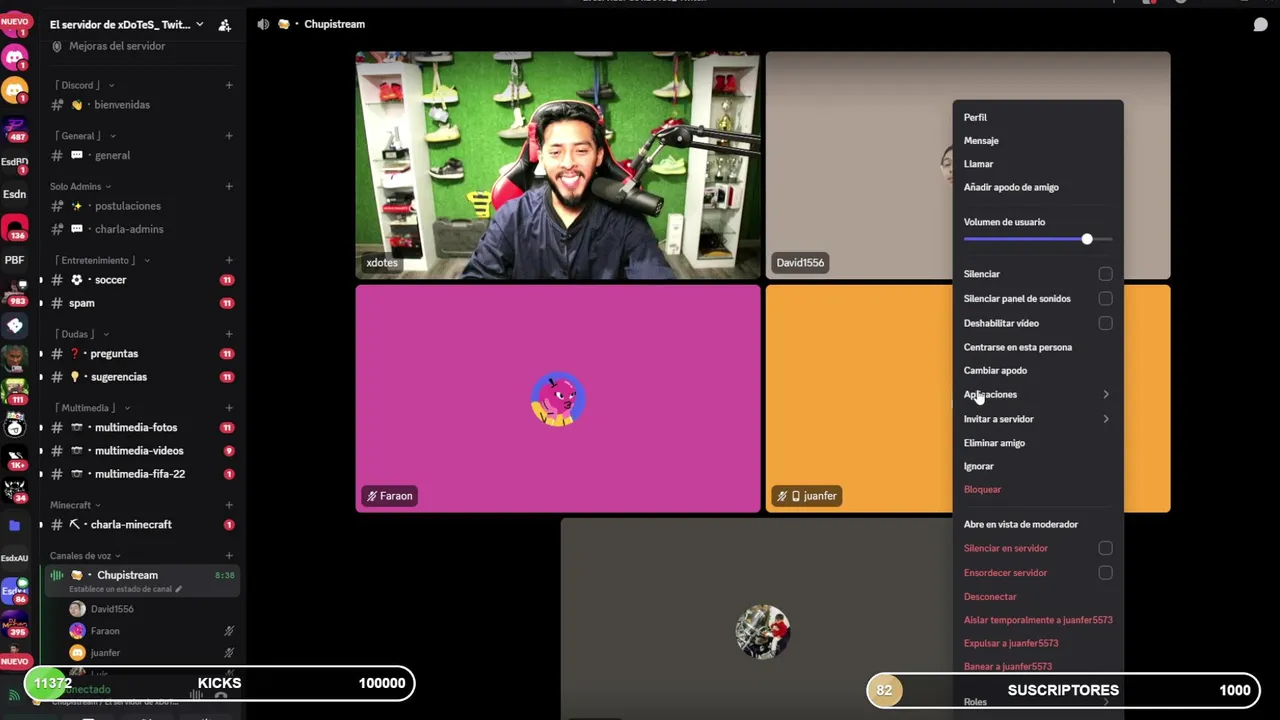The image size is (1280, 720).
Task: Open the server with the 487 badge
Action: [x=15, y=129]
